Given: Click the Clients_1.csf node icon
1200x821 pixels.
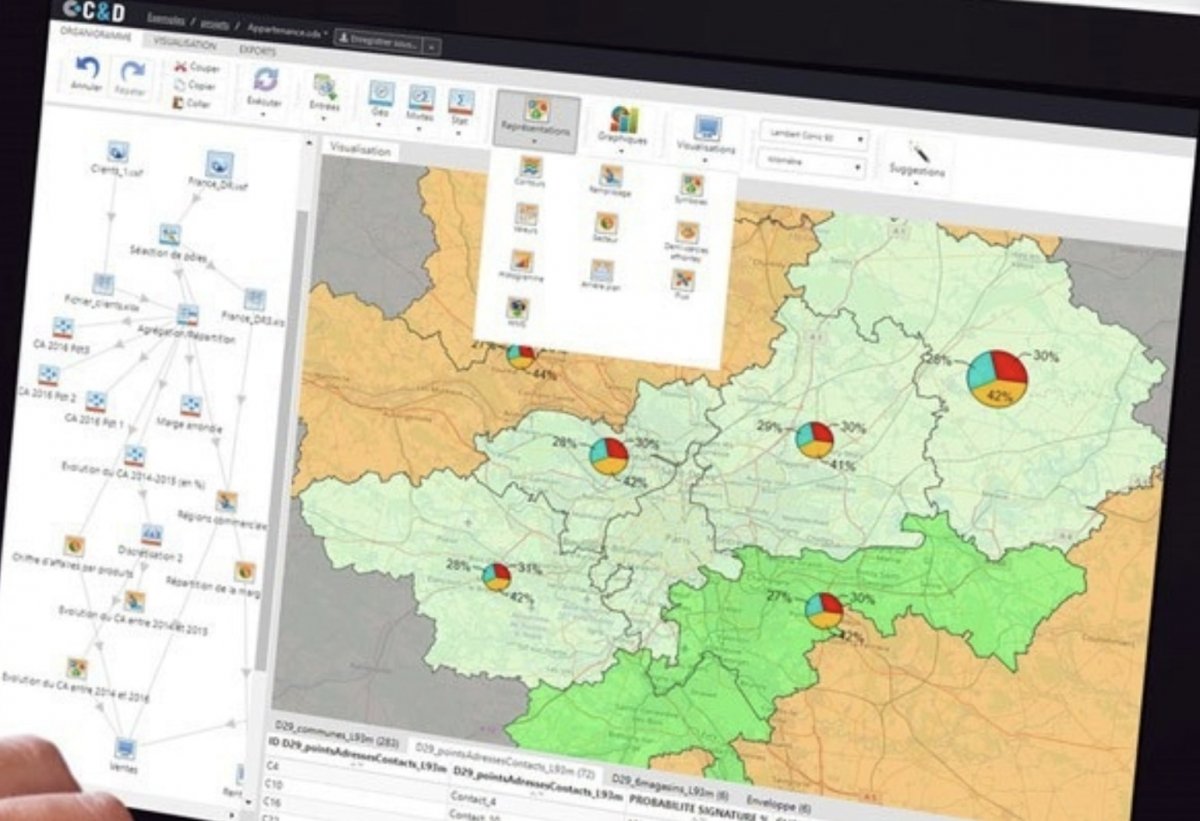Looking at the screenshot, I should point(118,152).
